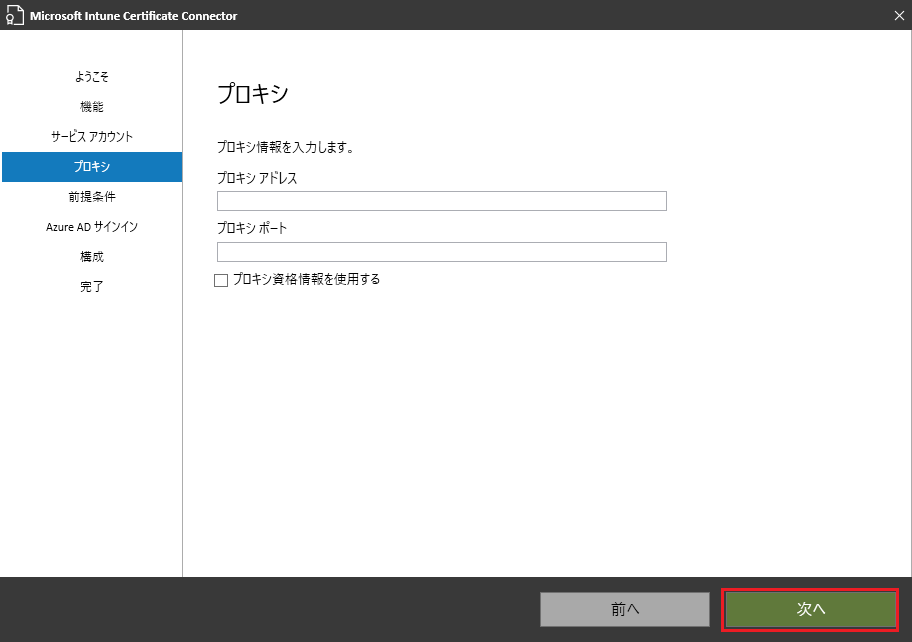Image resolution: width=912 pixels, height=642 pixels.
Task: Click into the プロキシ ポート field
Action: (x=441, y=252)
